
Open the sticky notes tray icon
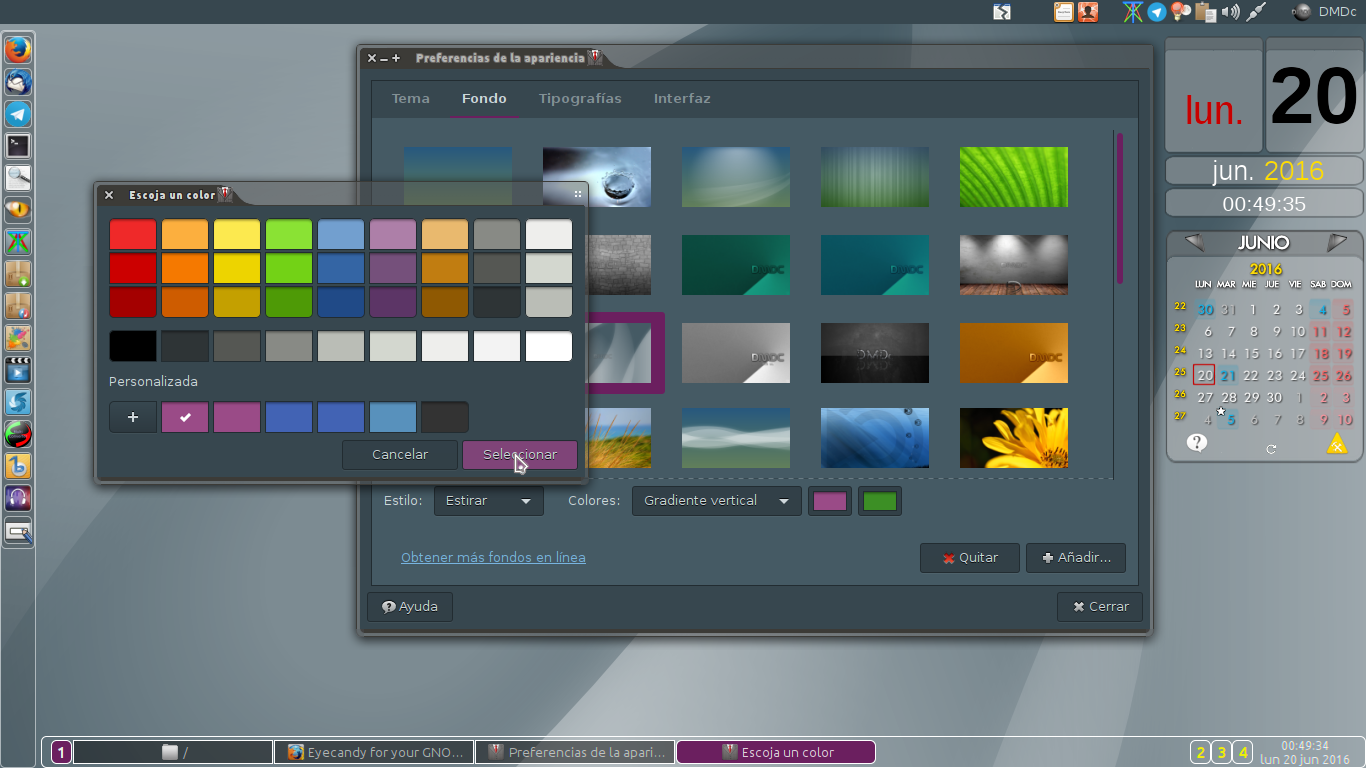(x=1064, y=12)
